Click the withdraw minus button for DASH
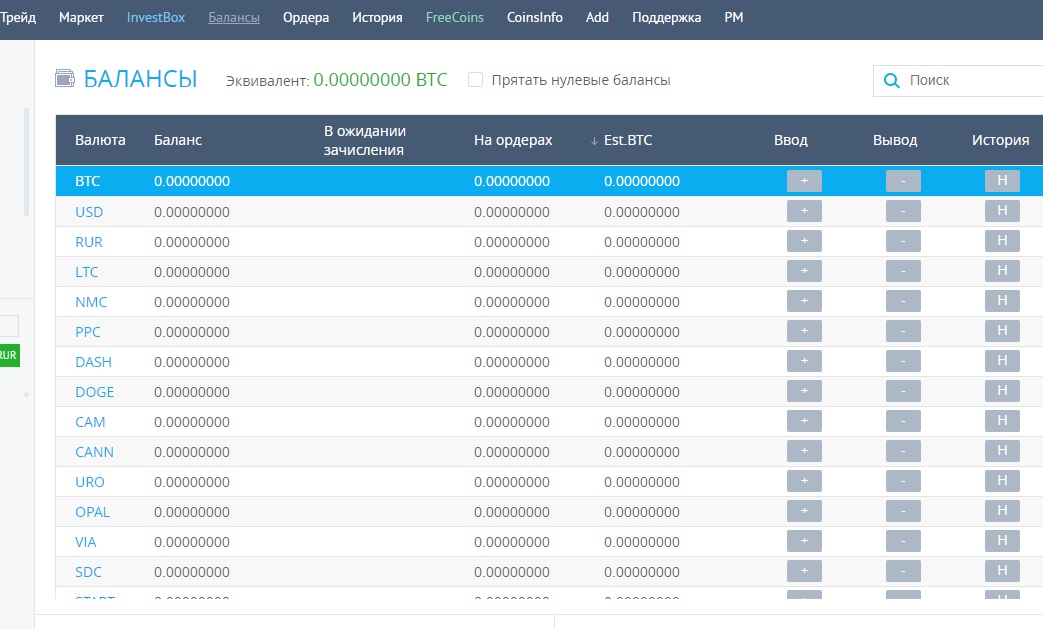Image resolution: width=1043 pixels, height=629 pixels. [903, 361]
